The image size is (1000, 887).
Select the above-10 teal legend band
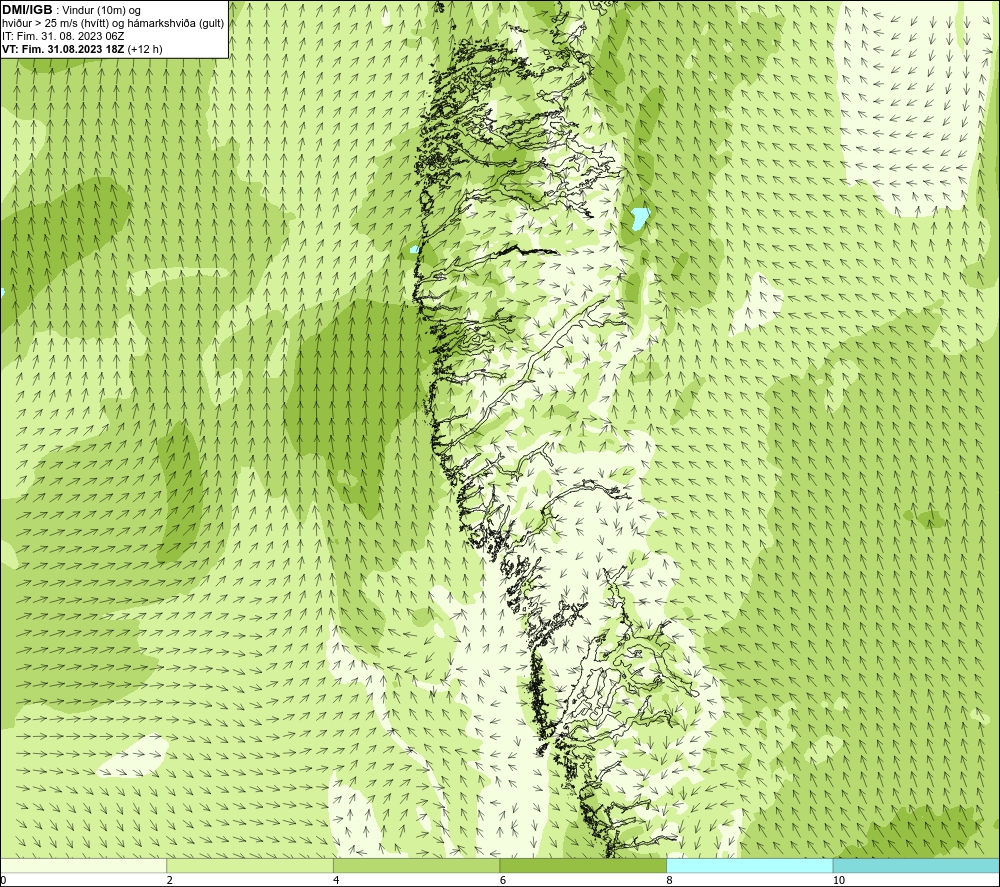tap(916, 865)
